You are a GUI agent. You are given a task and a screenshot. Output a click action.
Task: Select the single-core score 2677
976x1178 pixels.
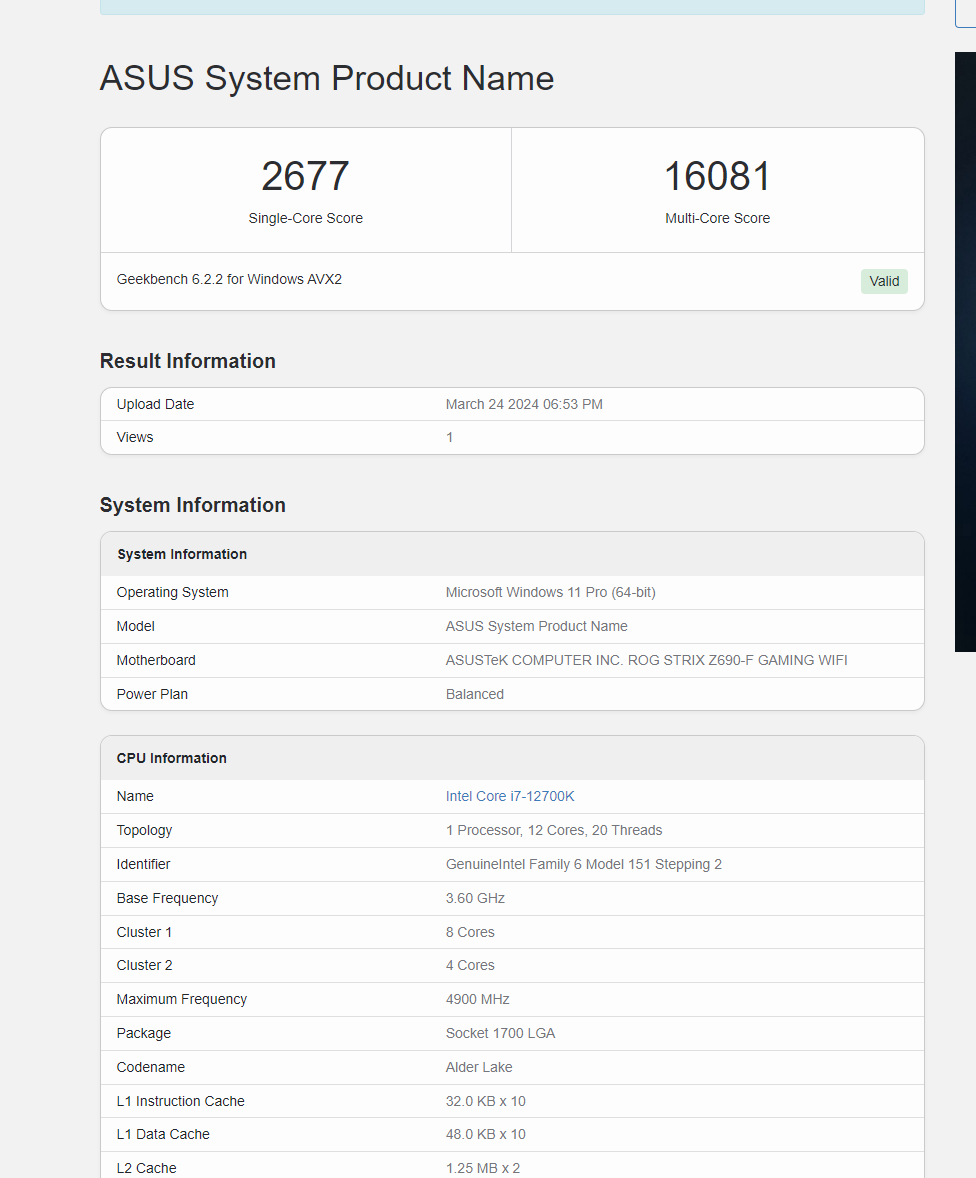pos(305,176)
